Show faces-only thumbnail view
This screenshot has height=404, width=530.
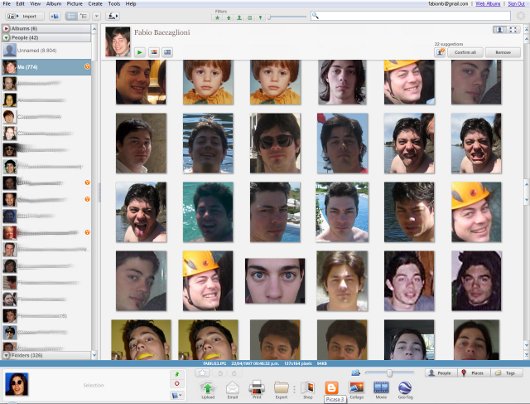click(x=499, y=30)
